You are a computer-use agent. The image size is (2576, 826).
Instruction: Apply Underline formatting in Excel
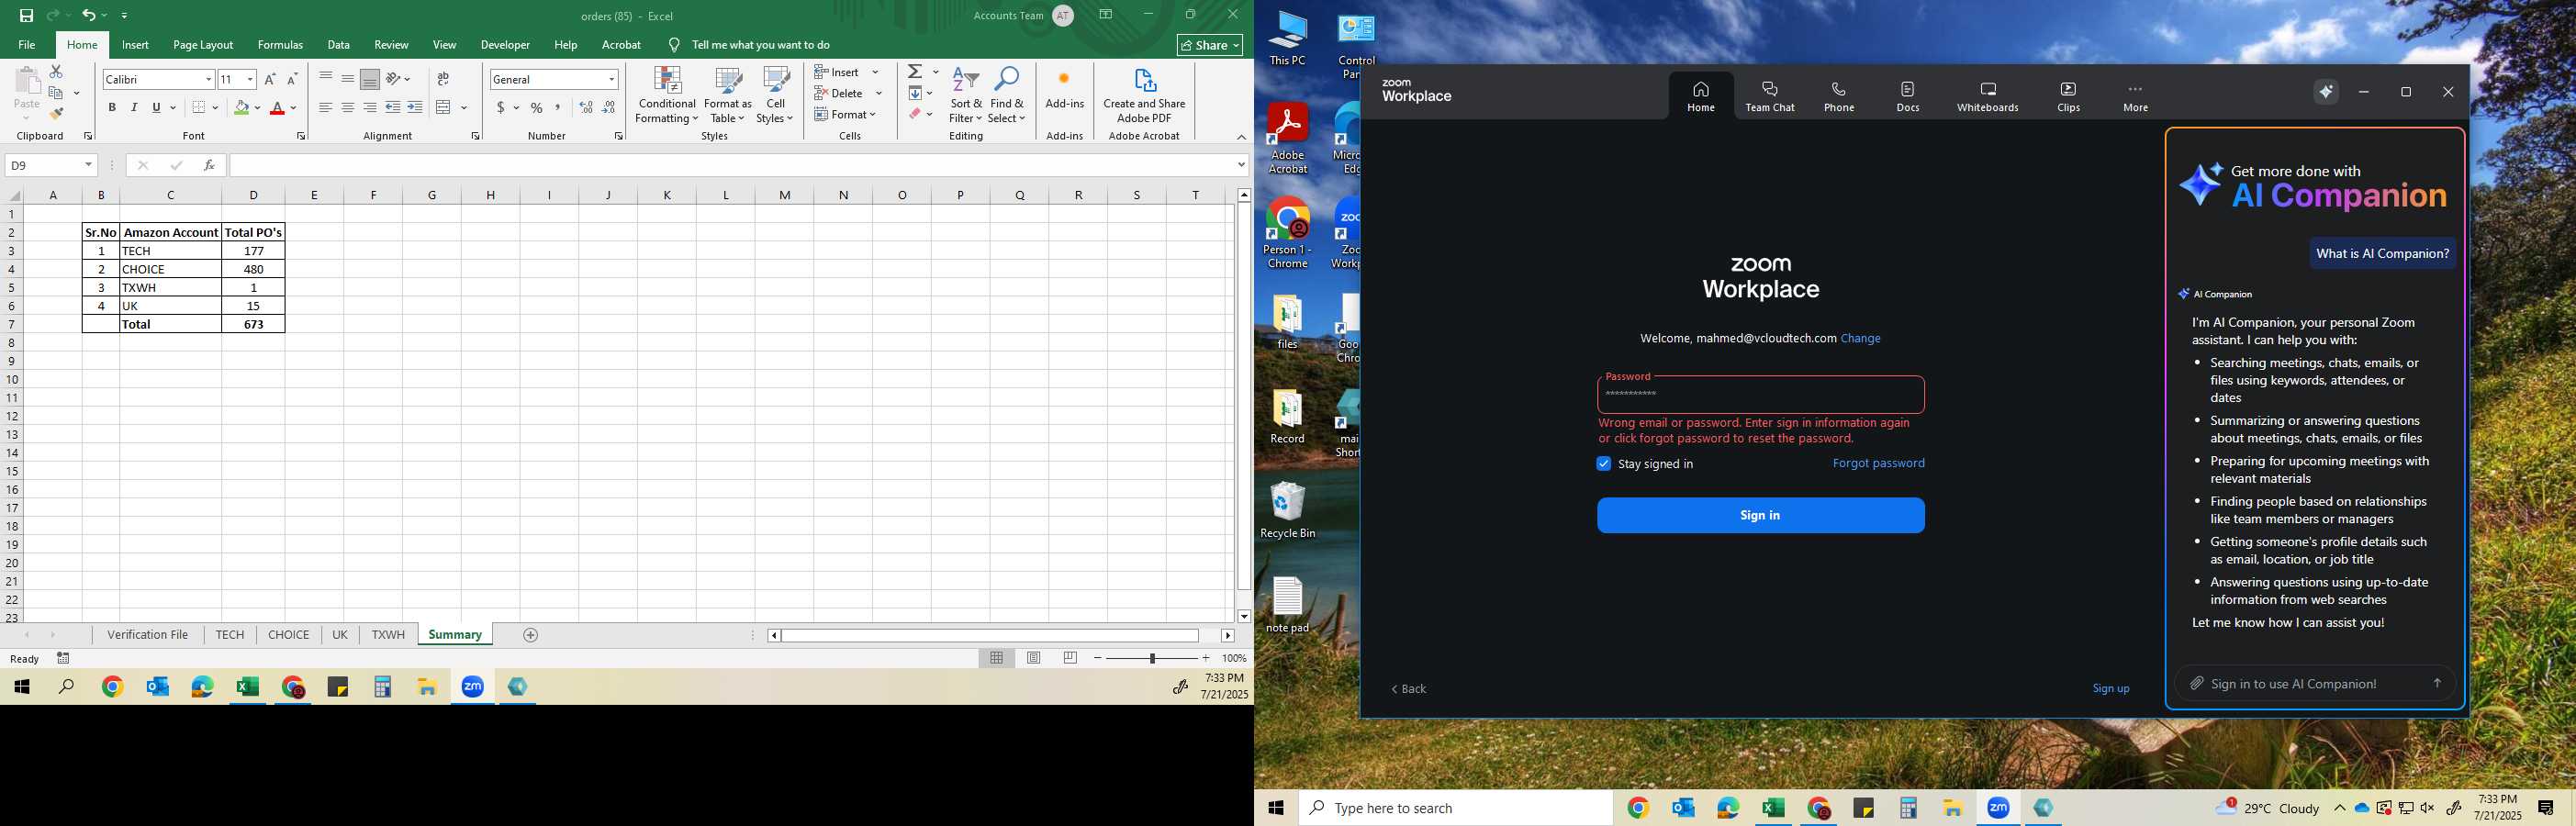(x=156, y=108)
